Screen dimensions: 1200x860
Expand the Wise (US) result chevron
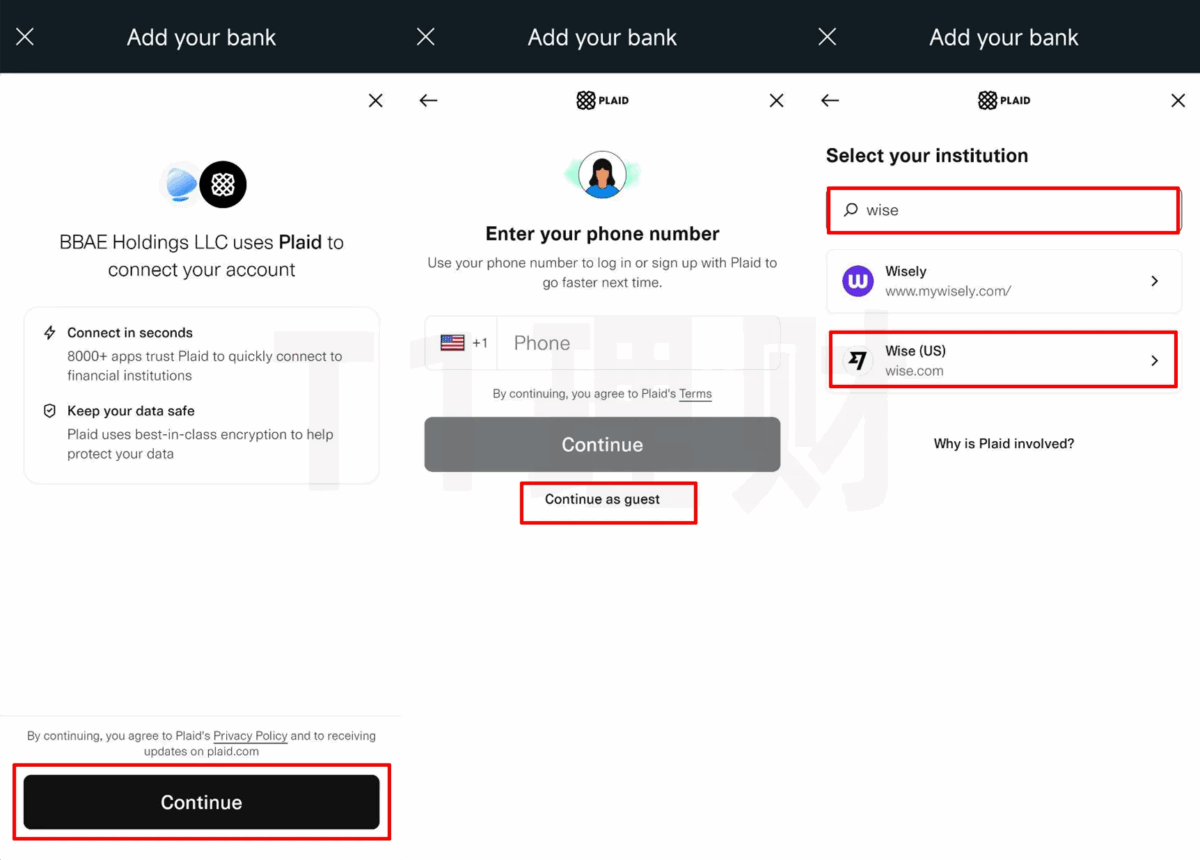[x=1154, y=361]
